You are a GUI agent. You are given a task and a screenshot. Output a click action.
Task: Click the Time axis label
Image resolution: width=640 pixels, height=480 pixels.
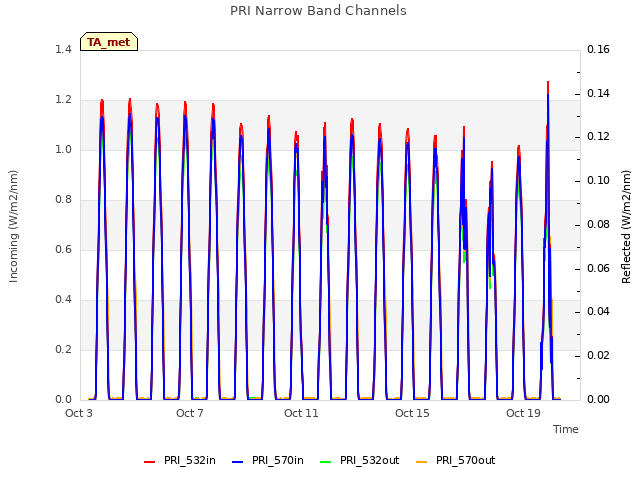point(566,429)
